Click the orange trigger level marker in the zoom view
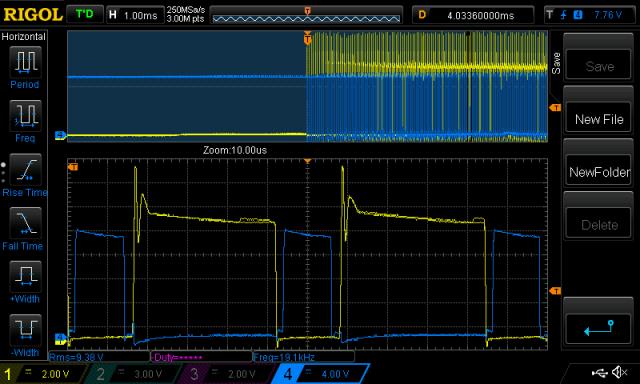Viewport: 640px width, 384px height. click(555, 291)
